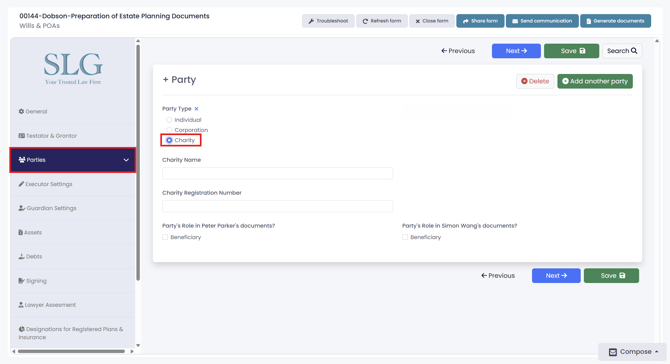The image size is (670, 364).
Task: Click Share form button
Action: pos(480,21)
